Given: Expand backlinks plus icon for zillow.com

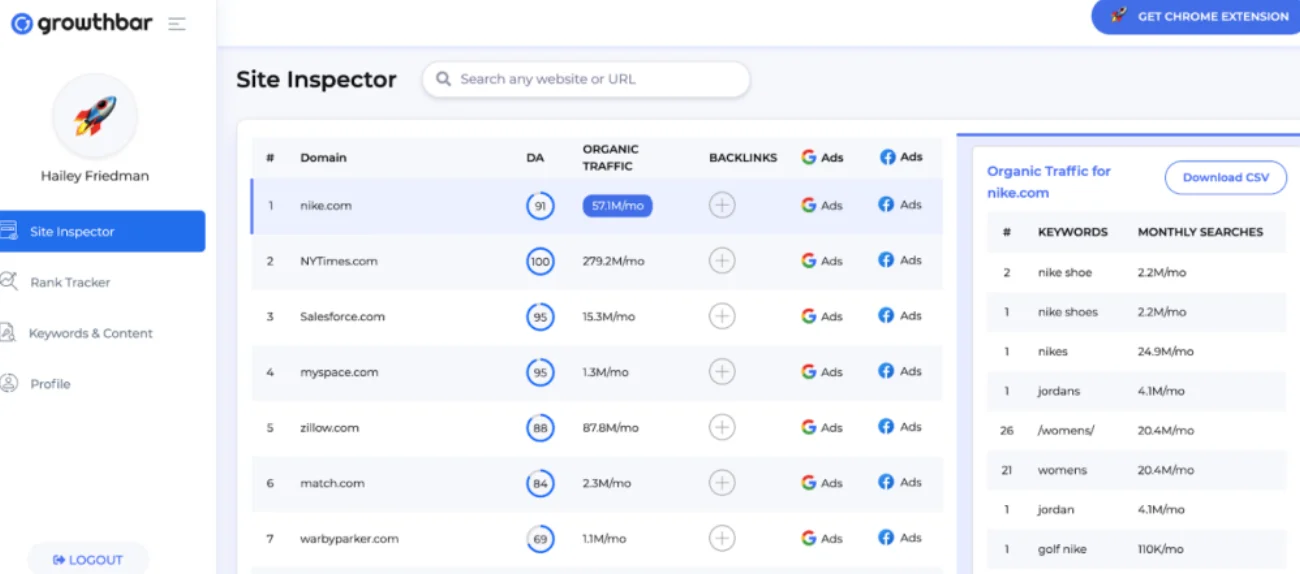Looking at the screenshot, I should (722, 427).
